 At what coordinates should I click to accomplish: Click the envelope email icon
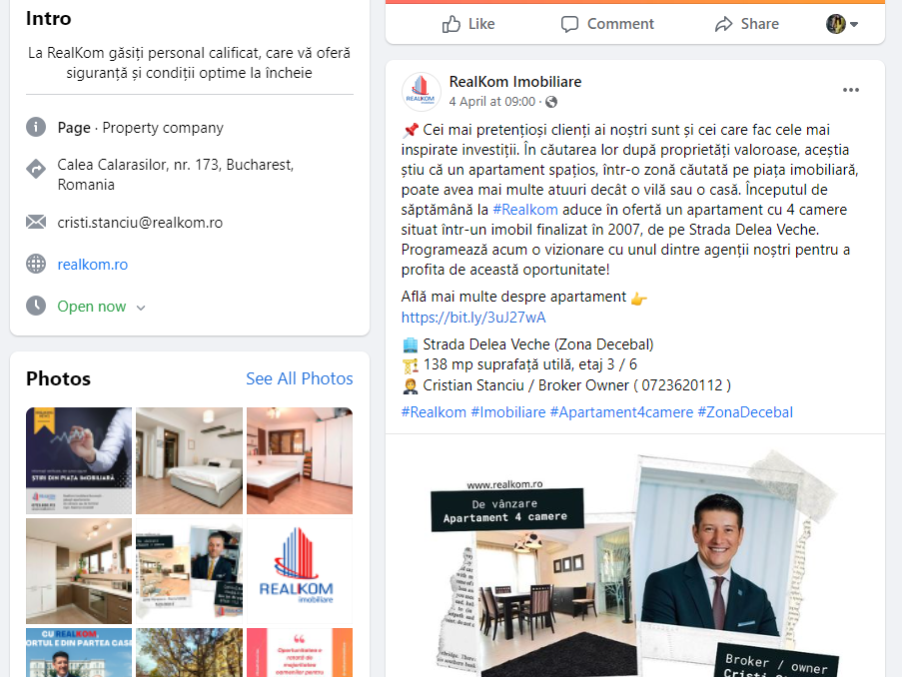[x=36, y=222]
